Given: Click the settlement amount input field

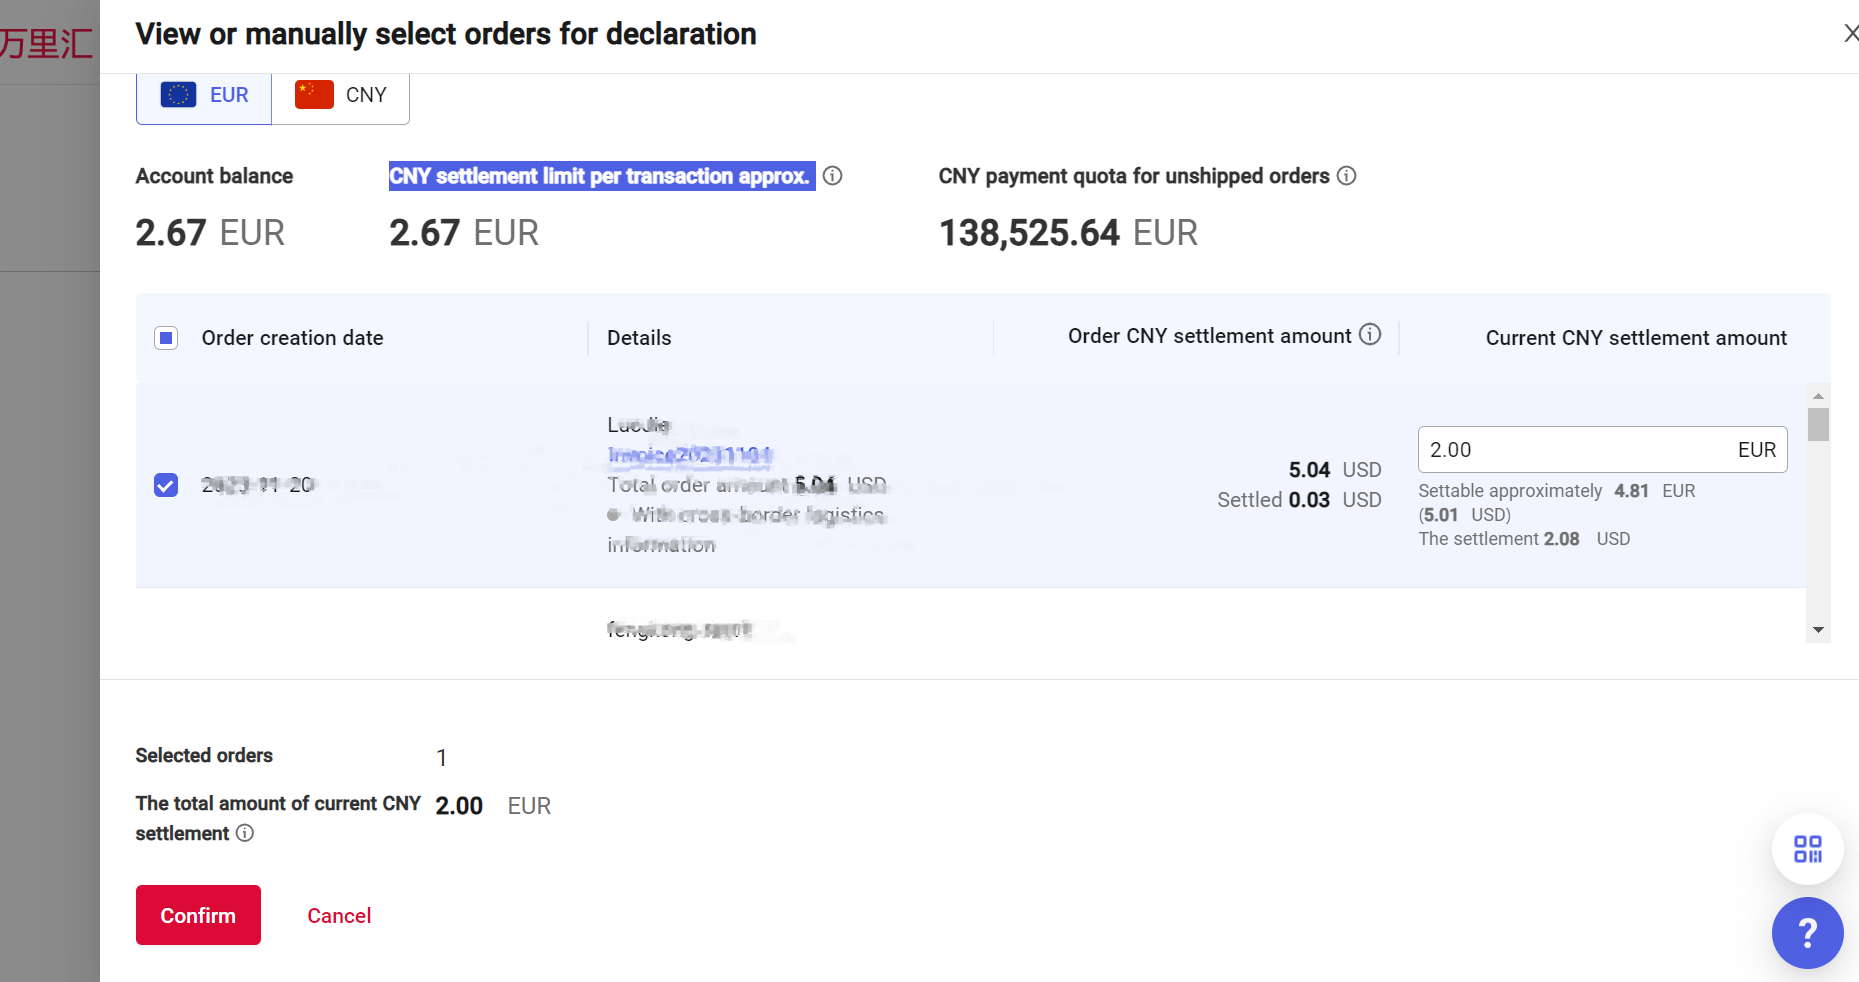Looking at the screenshot, I should point(1575,450).
